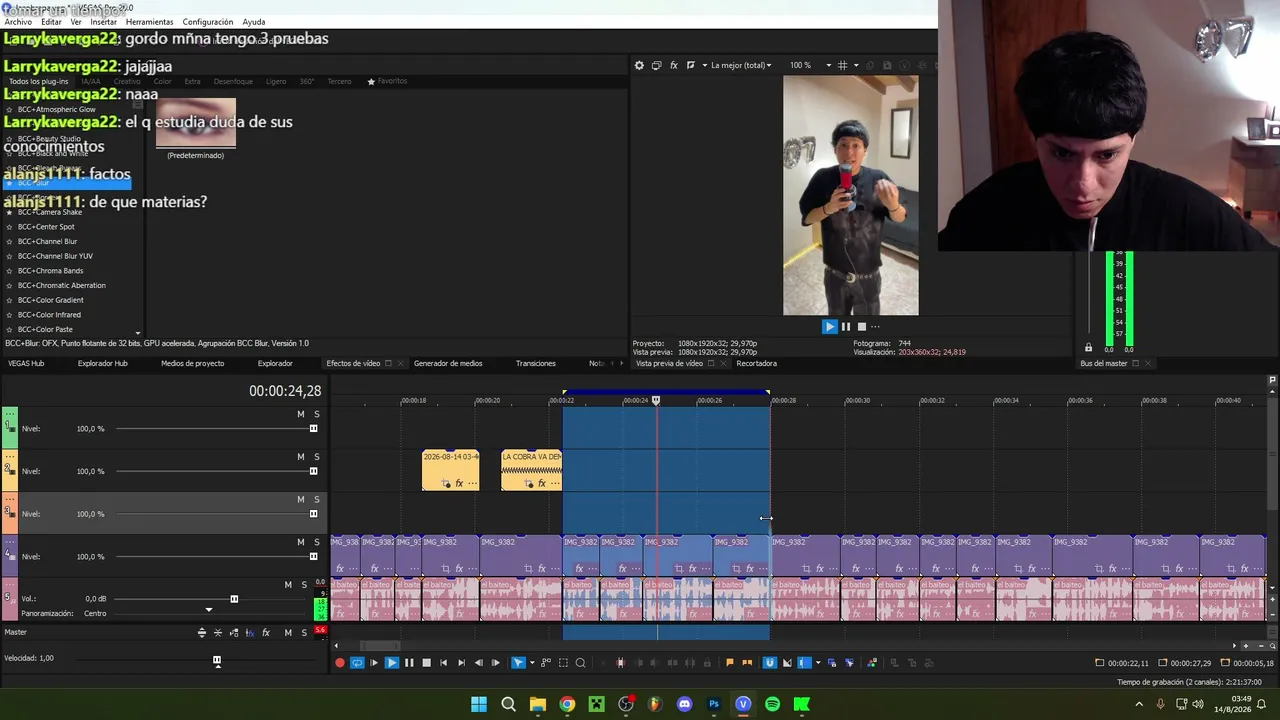
Task: Switch to the Recortadora tab
Action: [756, 363]
